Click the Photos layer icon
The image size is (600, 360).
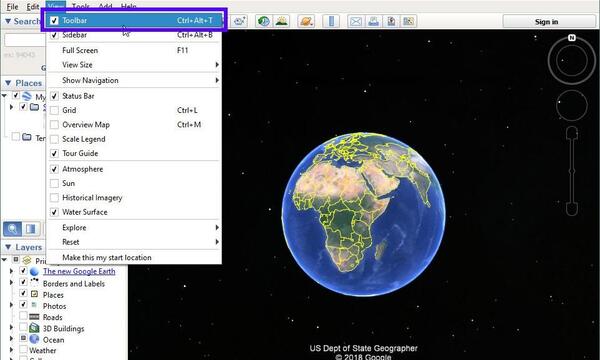pos(34,305)
